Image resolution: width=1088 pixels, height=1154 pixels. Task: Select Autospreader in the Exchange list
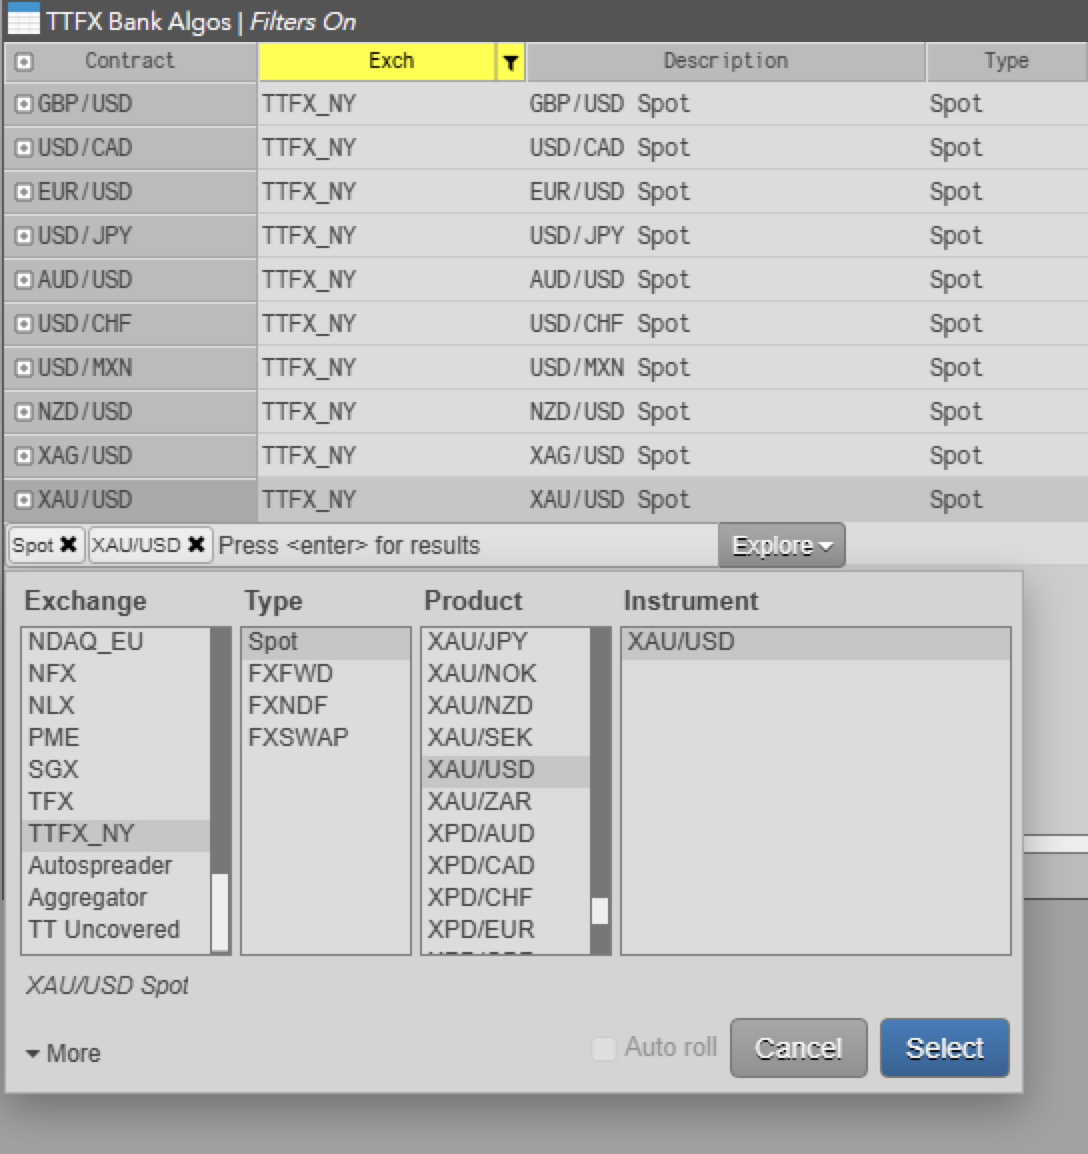(100, 866)
